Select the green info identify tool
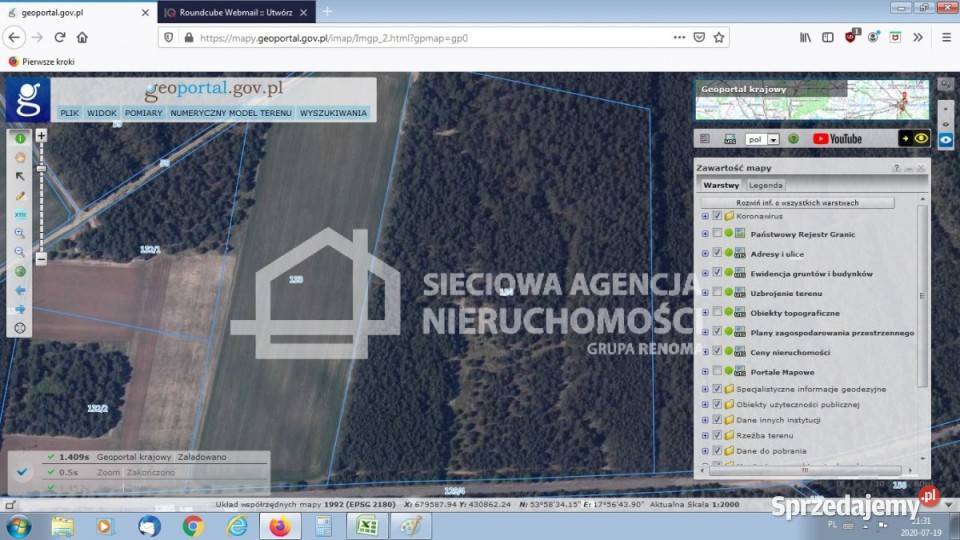Viewport: 960px width, 540px height. click(x=20, y=138)
